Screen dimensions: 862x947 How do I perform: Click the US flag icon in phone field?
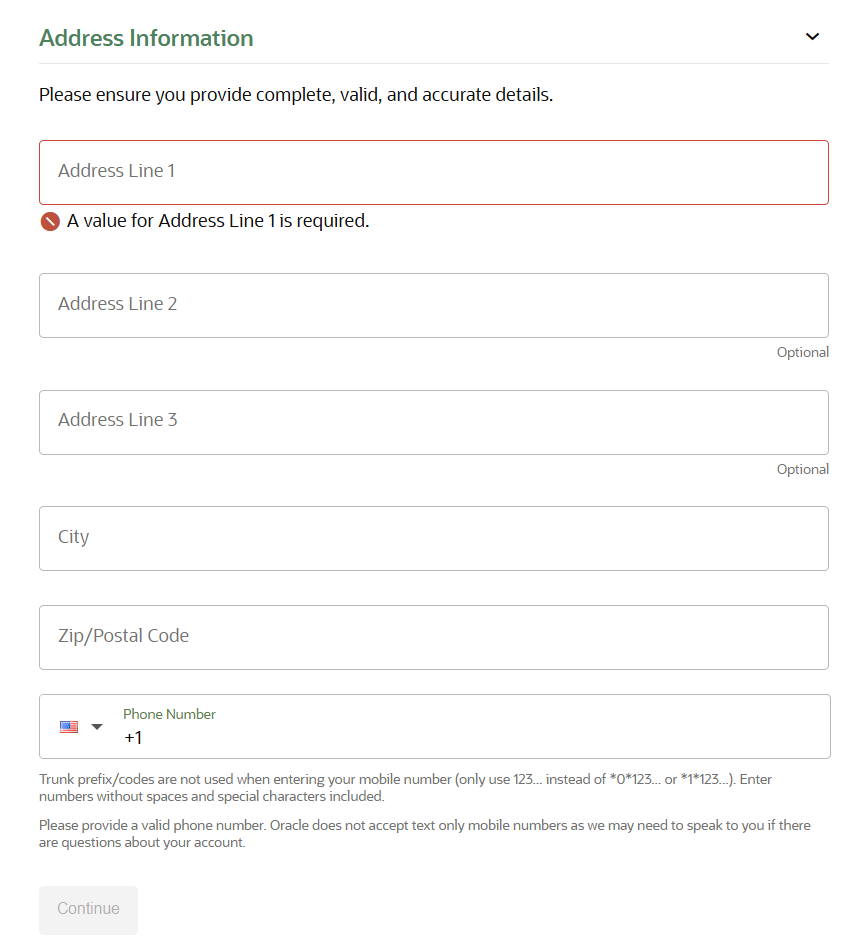[x=66, y=726]
